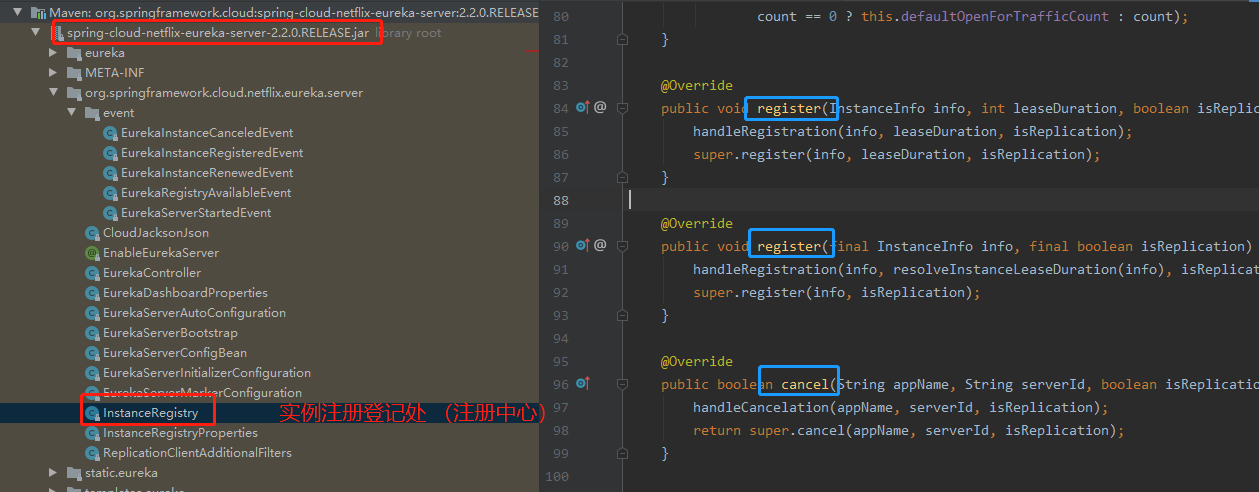Click the EurekaController class icon
Viewport: 1259px width, 492px height.
(93, 273)
